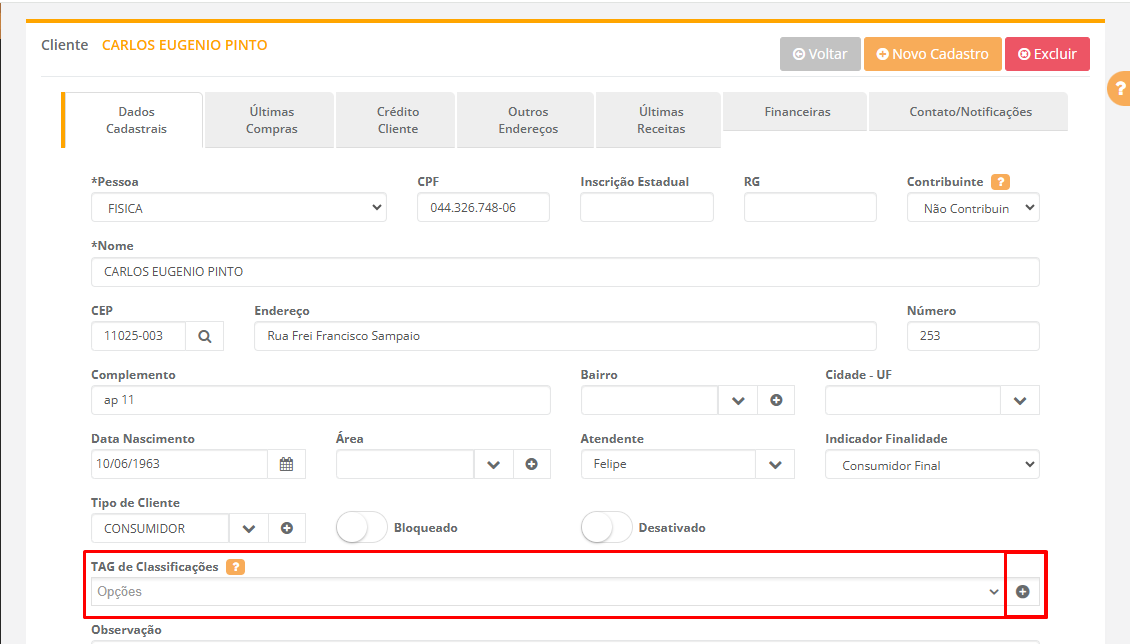Click the Voltar button

coord(820,54)
